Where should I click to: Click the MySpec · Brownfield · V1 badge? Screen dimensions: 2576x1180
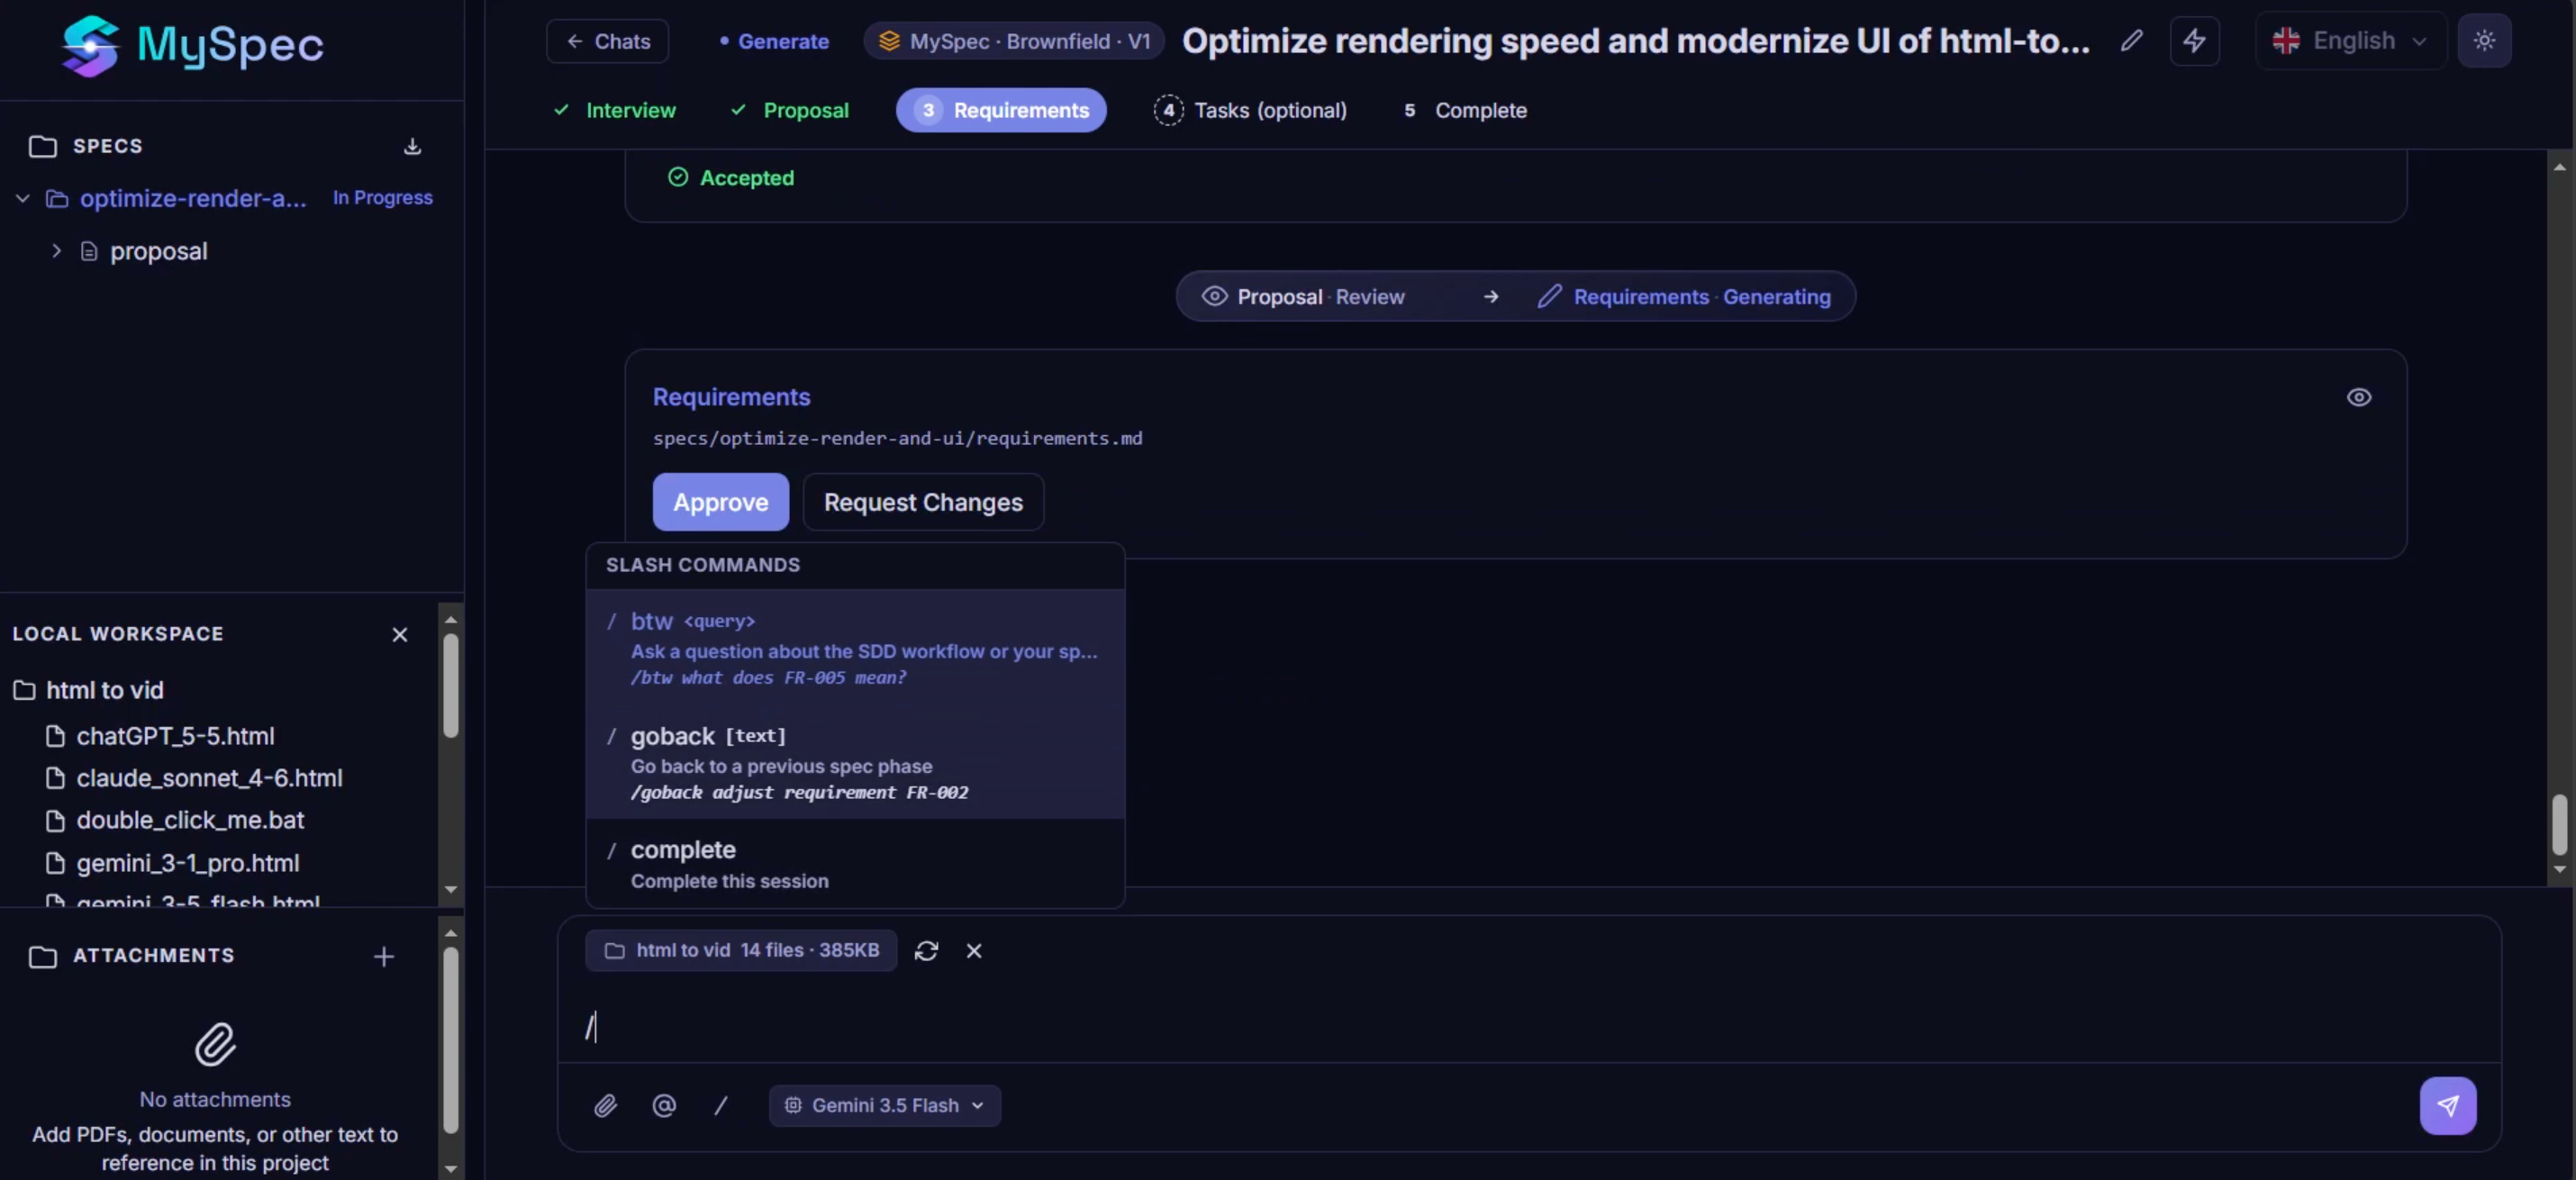click(x=1014, y=42)
